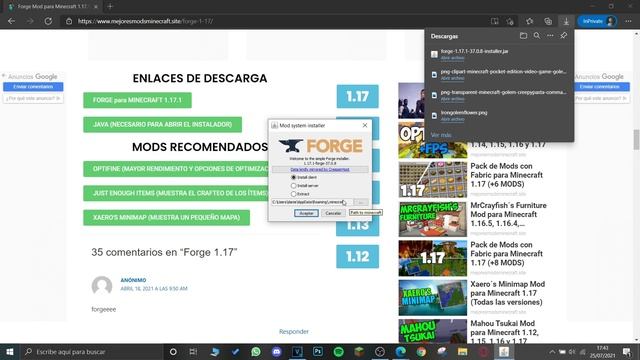Click the downloads toolbar icon
The image size is (640, 360).
[x=566, y=21]
